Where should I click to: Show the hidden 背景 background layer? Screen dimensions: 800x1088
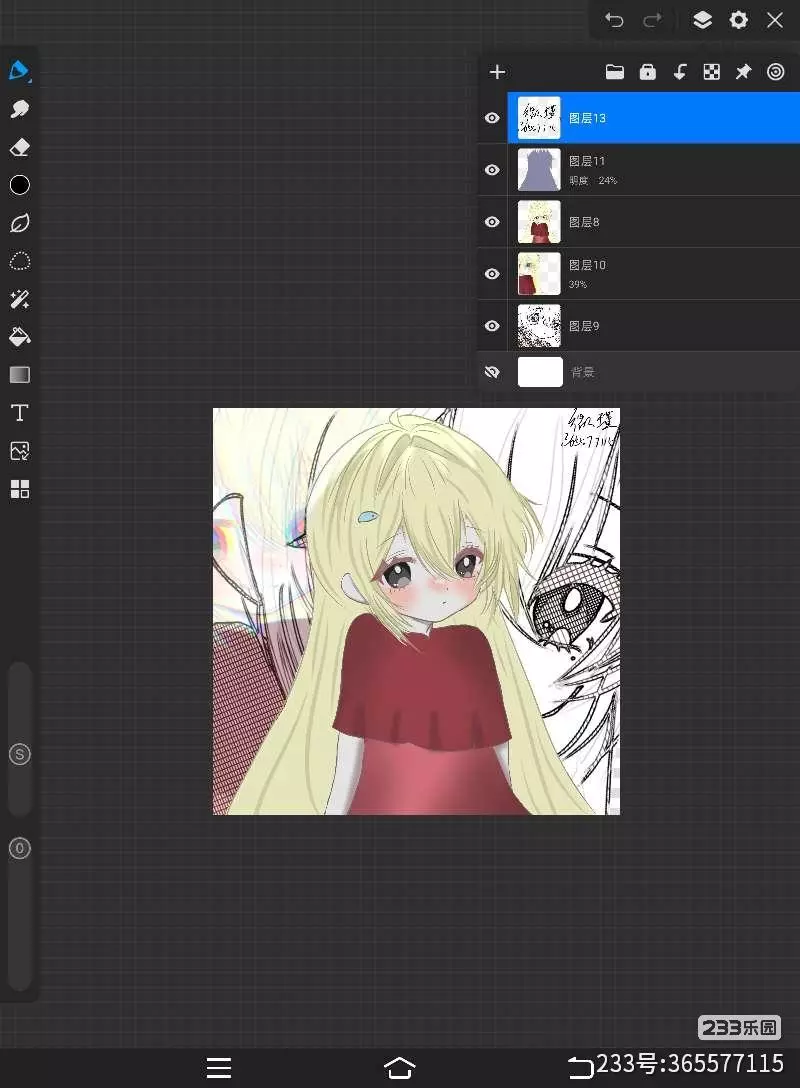492,372
